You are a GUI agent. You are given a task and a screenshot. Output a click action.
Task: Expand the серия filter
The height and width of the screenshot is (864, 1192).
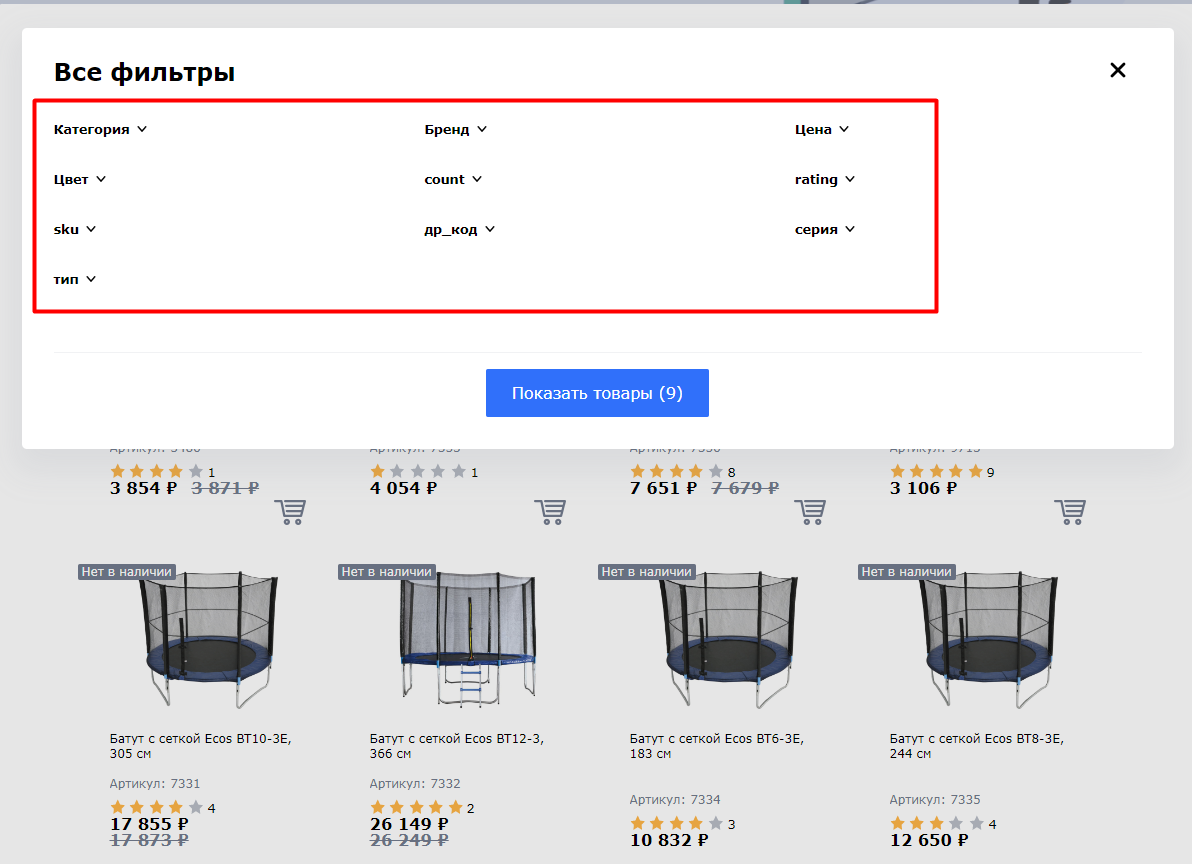pyautogui.click(x=825, y=229)
